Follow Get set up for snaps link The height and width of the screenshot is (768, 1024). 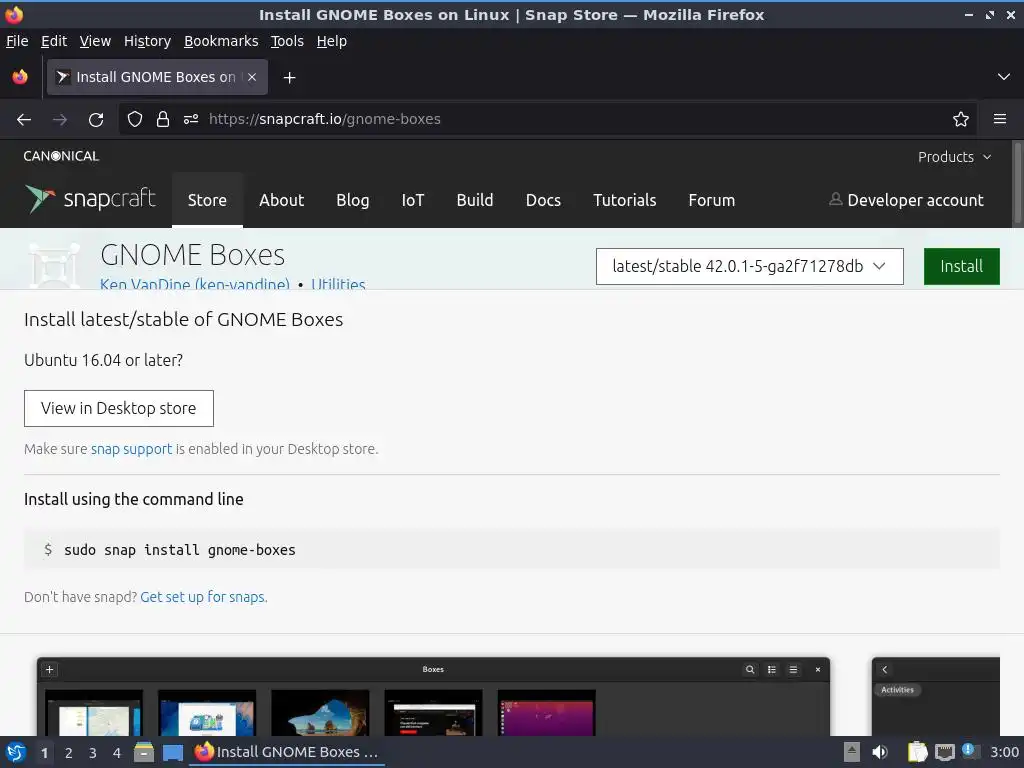tap(202, 597)
